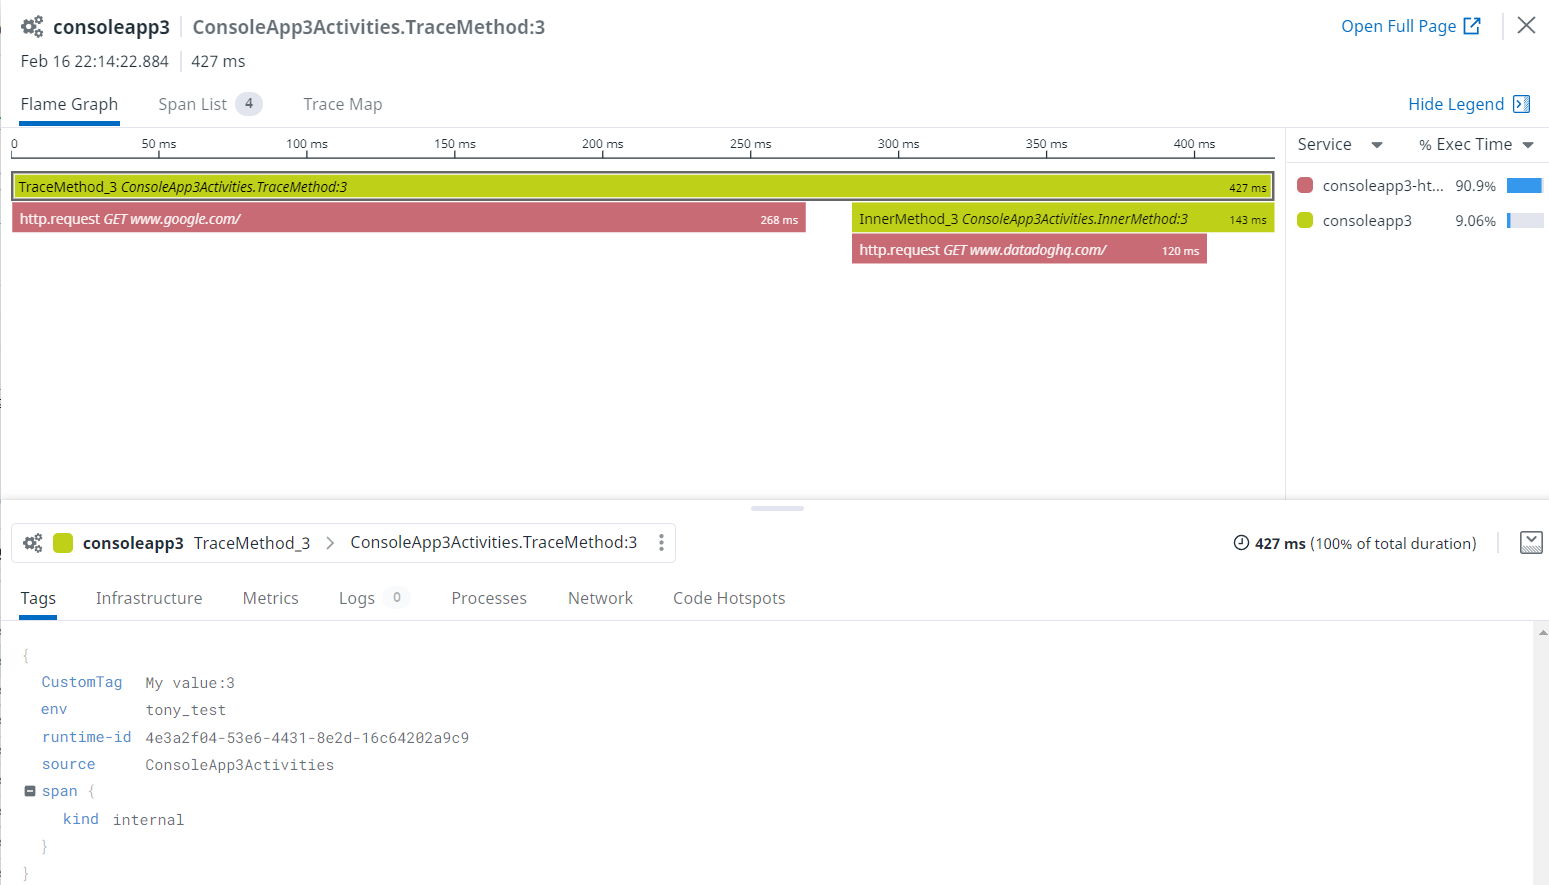Select the http.request GET www.google.com span
This screenshot has width=1549, height=885.
pyautogui.click(x=409, y=219)
